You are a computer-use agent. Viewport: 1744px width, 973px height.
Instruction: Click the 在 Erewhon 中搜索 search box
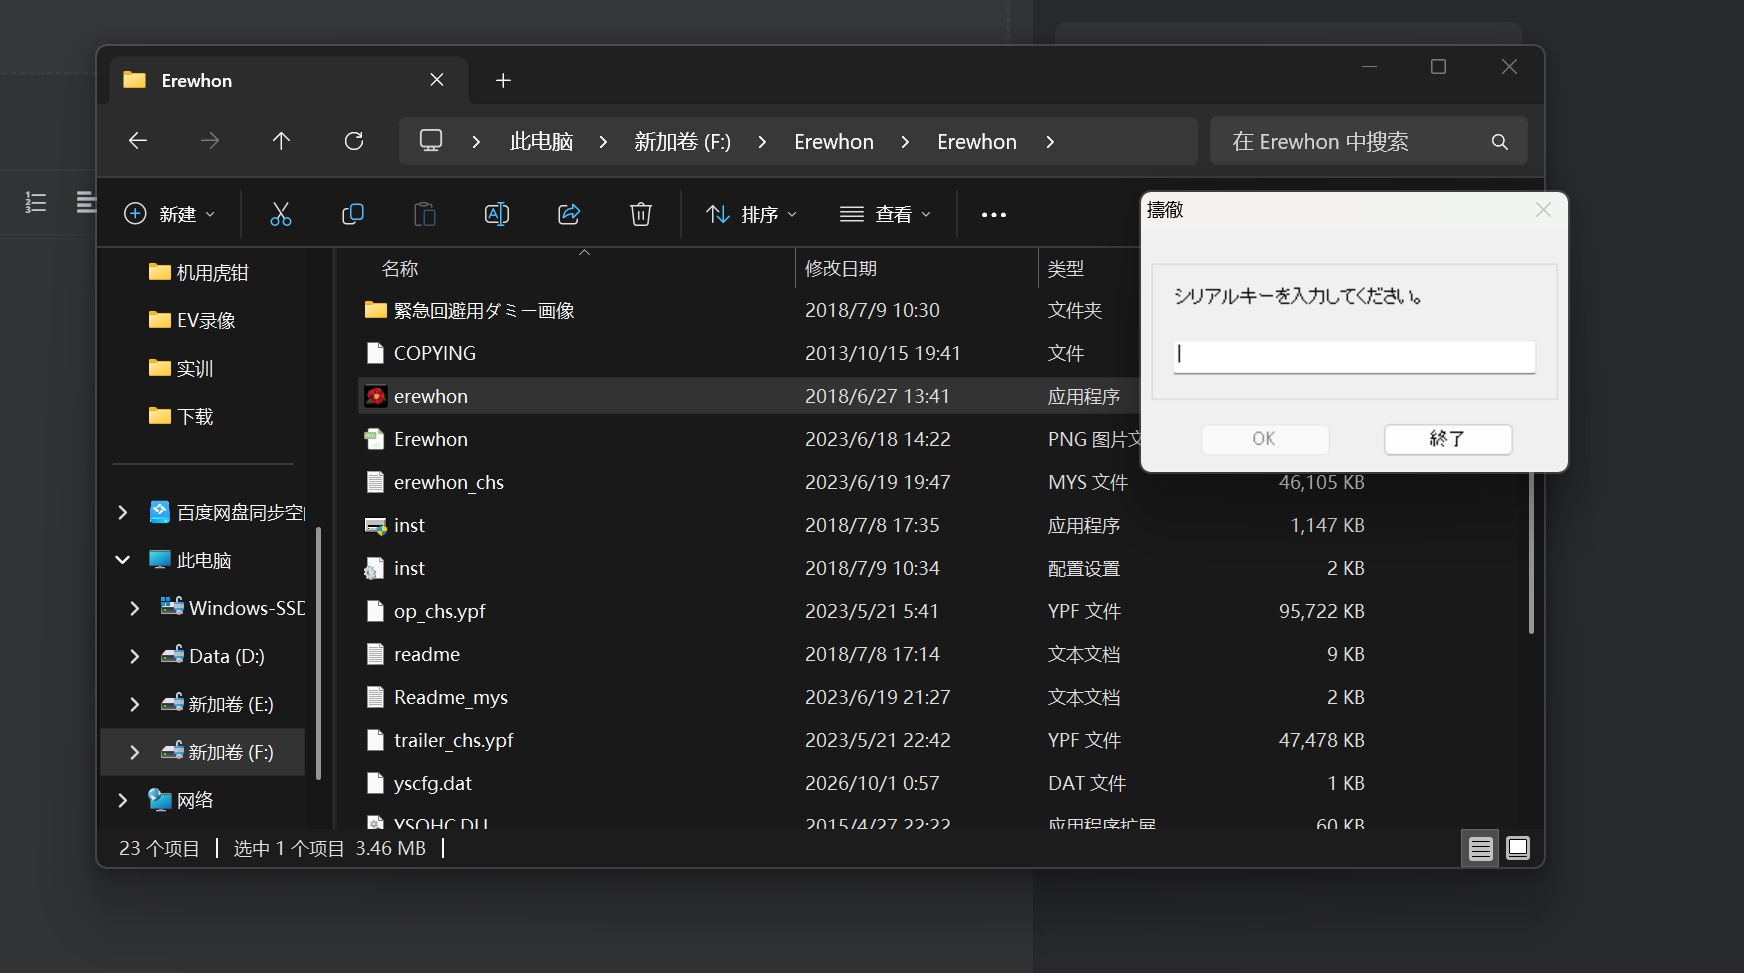point(1369,141)
